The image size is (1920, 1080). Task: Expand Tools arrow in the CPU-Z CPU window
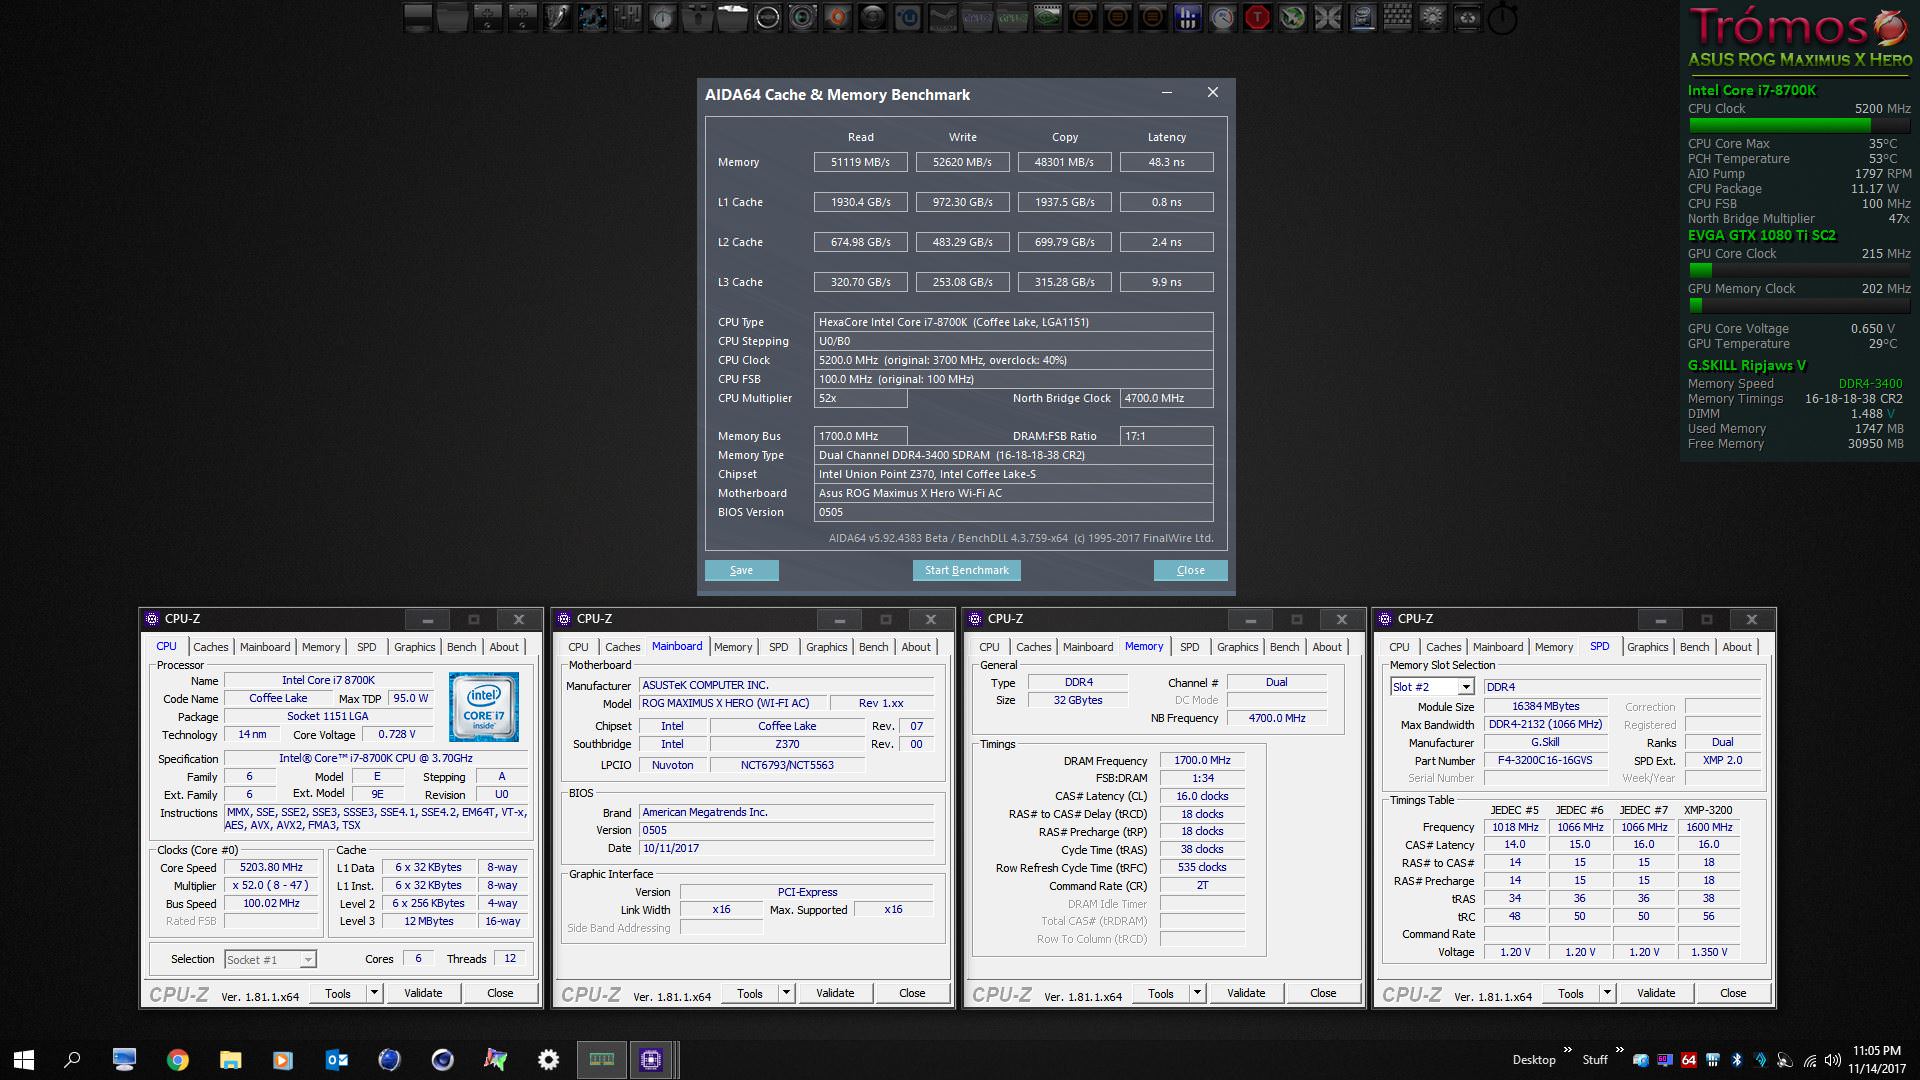(x=374, y=993)
